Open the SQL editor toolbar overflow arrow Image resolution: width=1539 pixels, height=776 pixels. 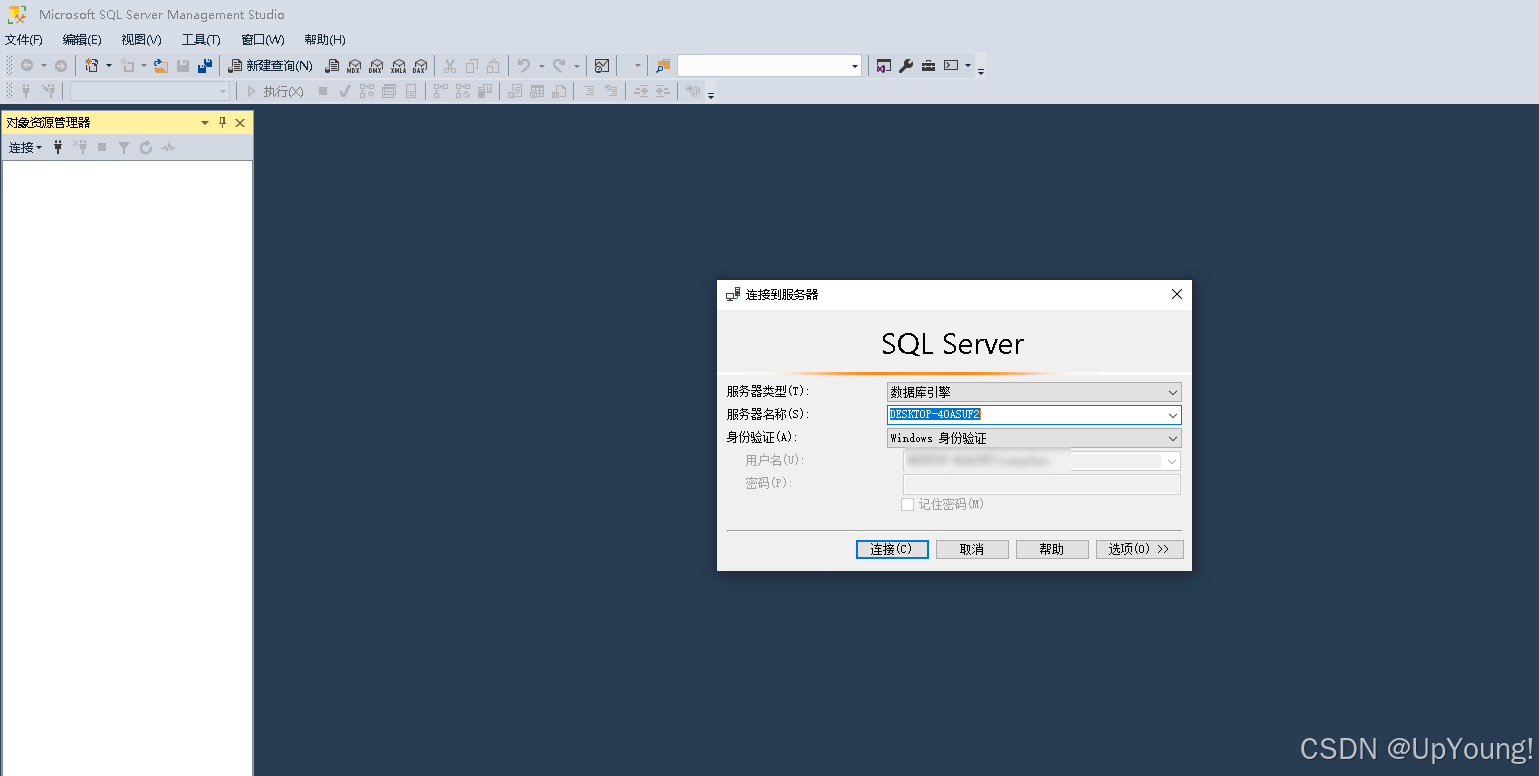point(711,95)
